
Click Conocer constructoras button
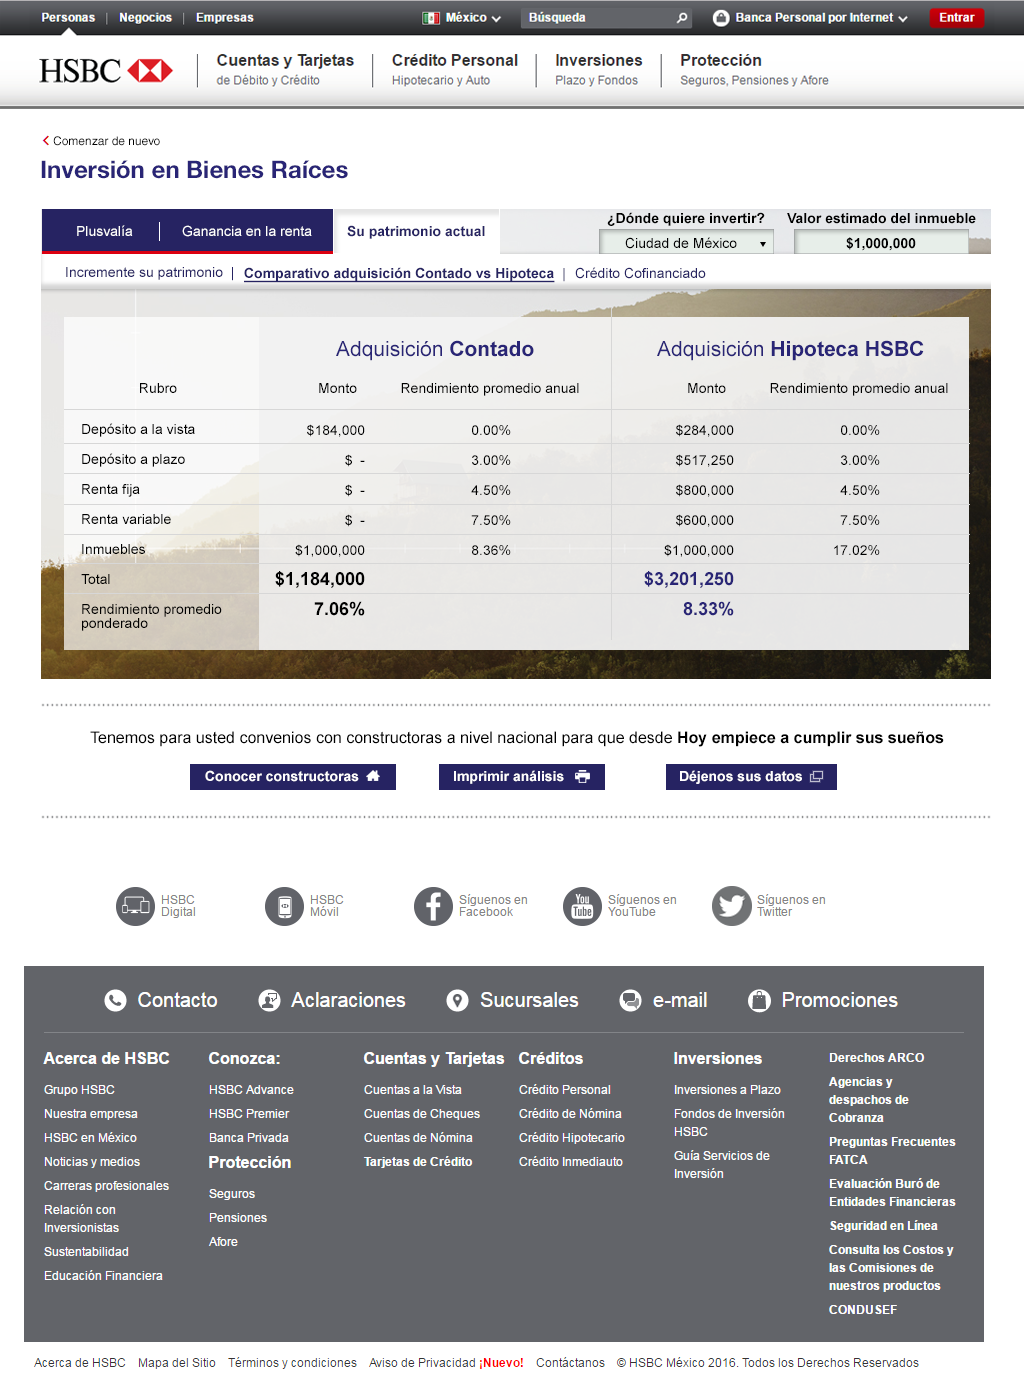coord(293,777)
